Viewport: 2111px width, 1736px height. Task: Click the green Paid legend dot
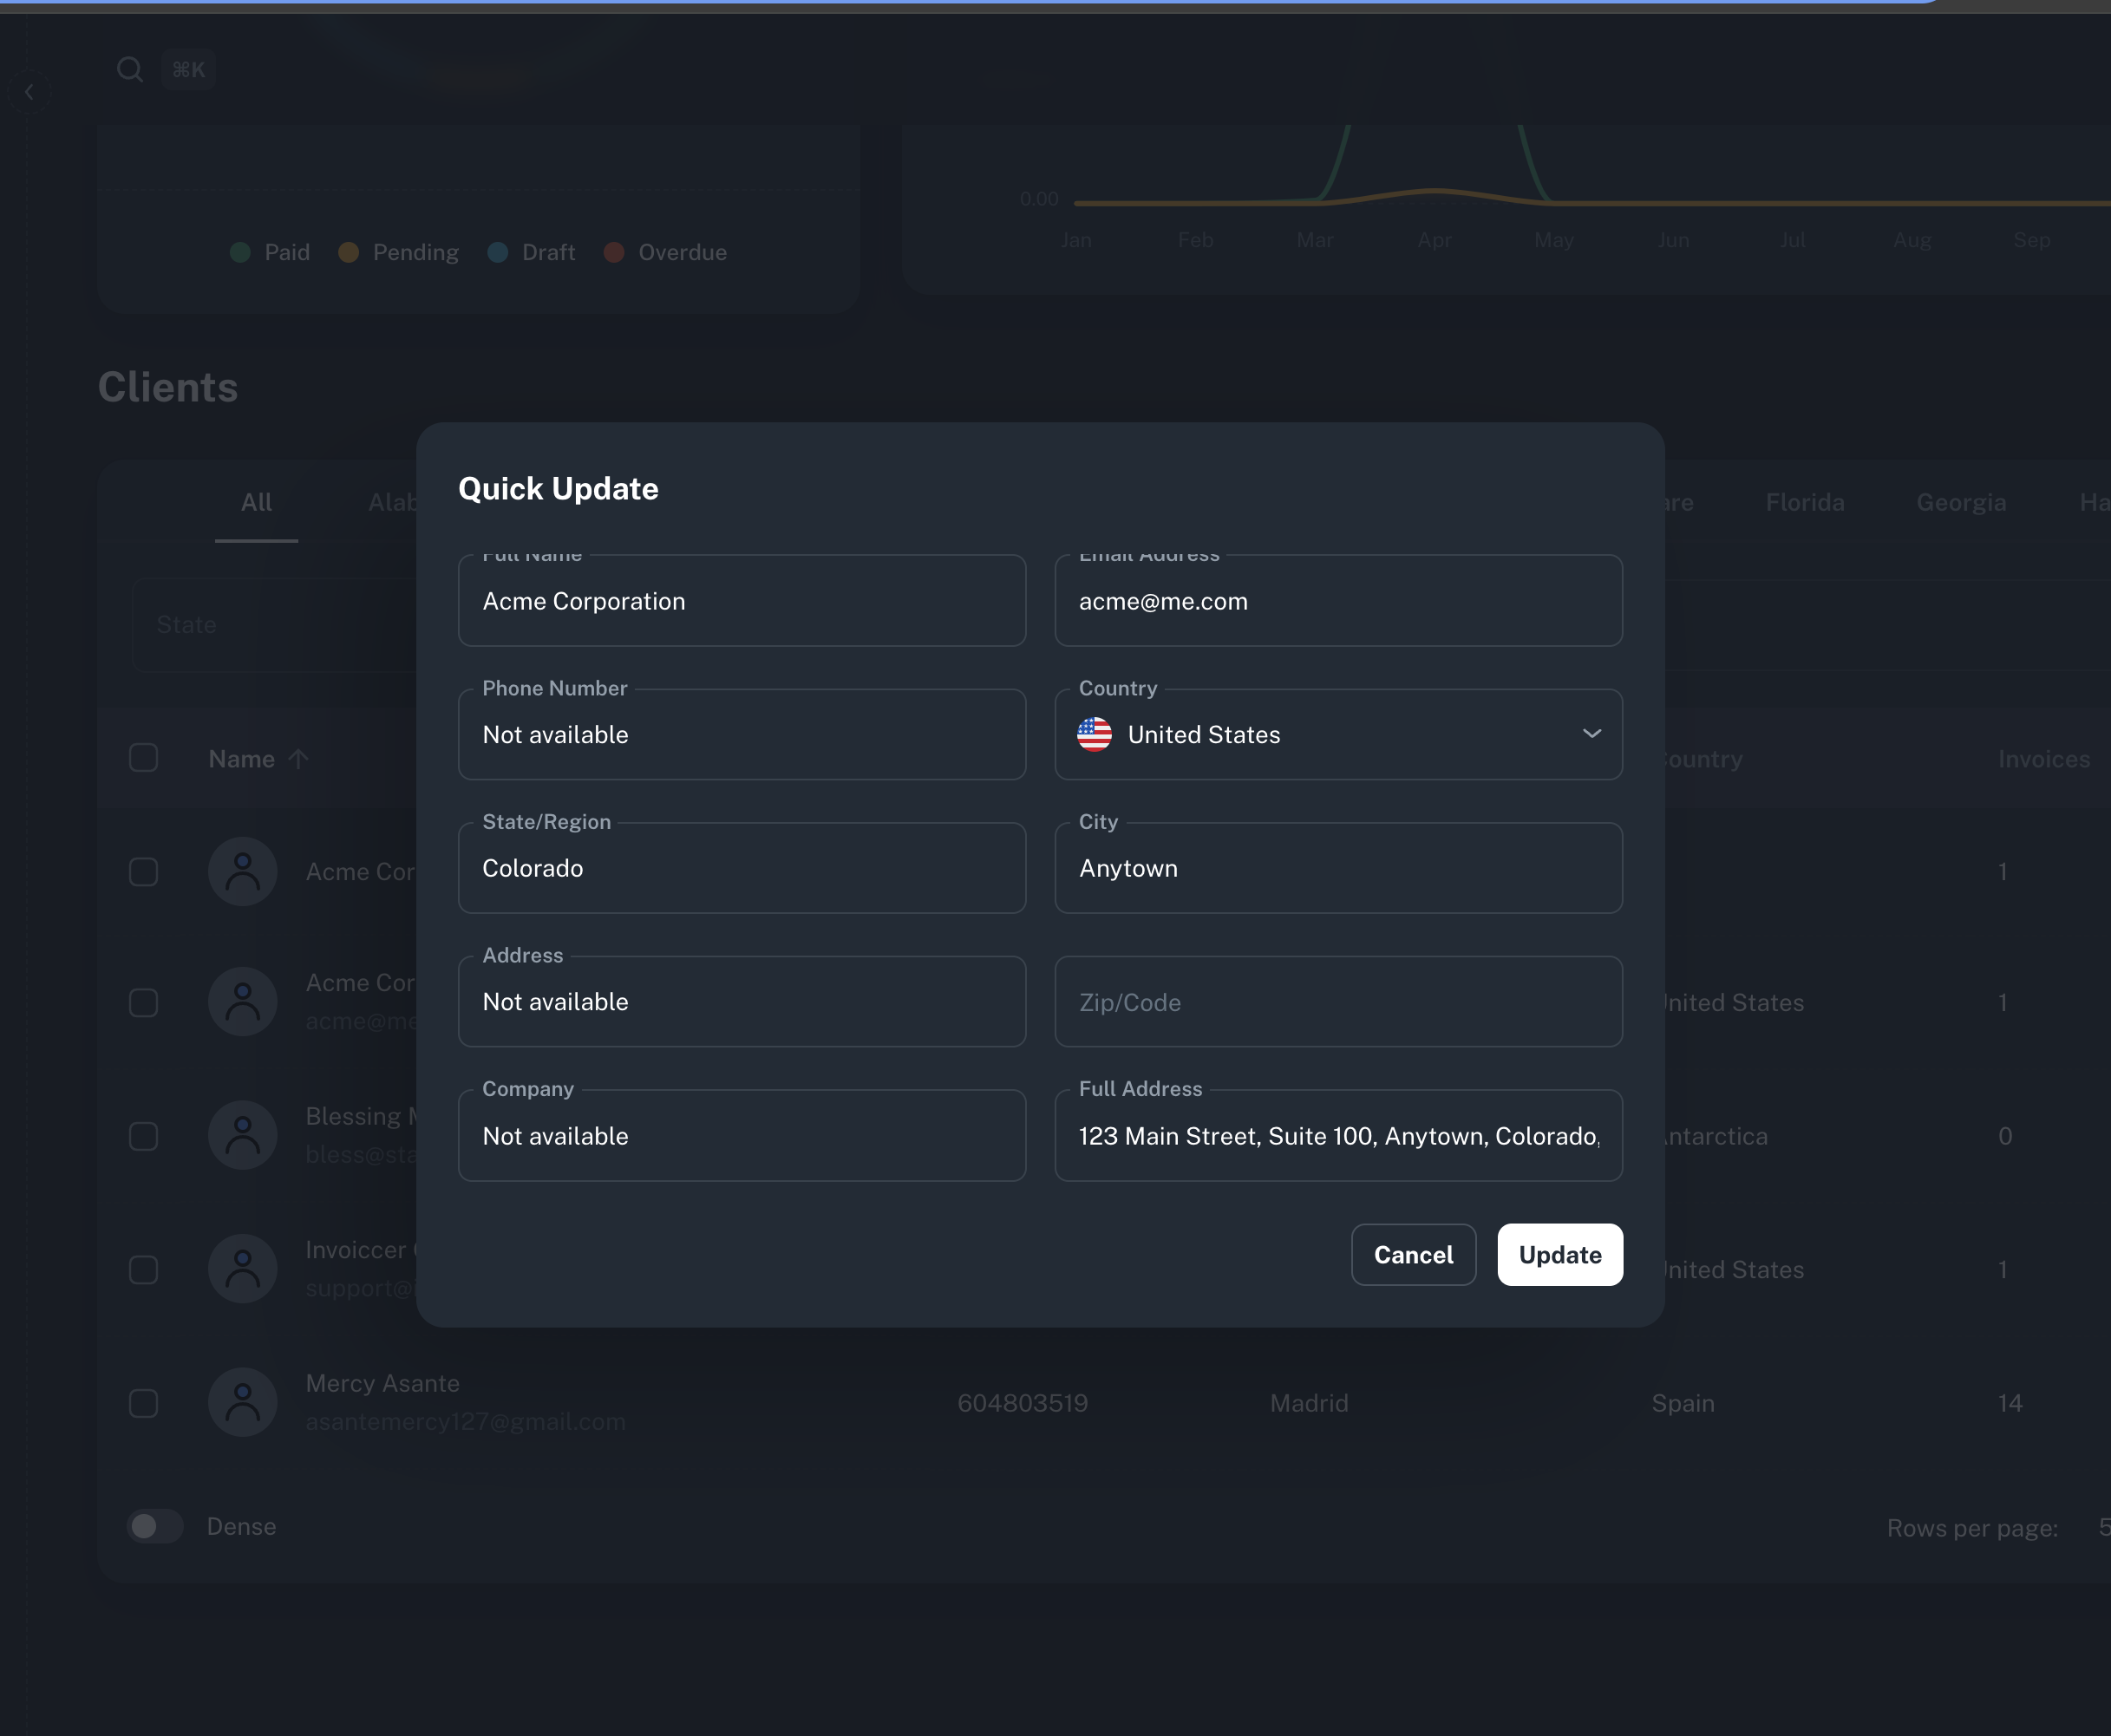click(240, 252)
